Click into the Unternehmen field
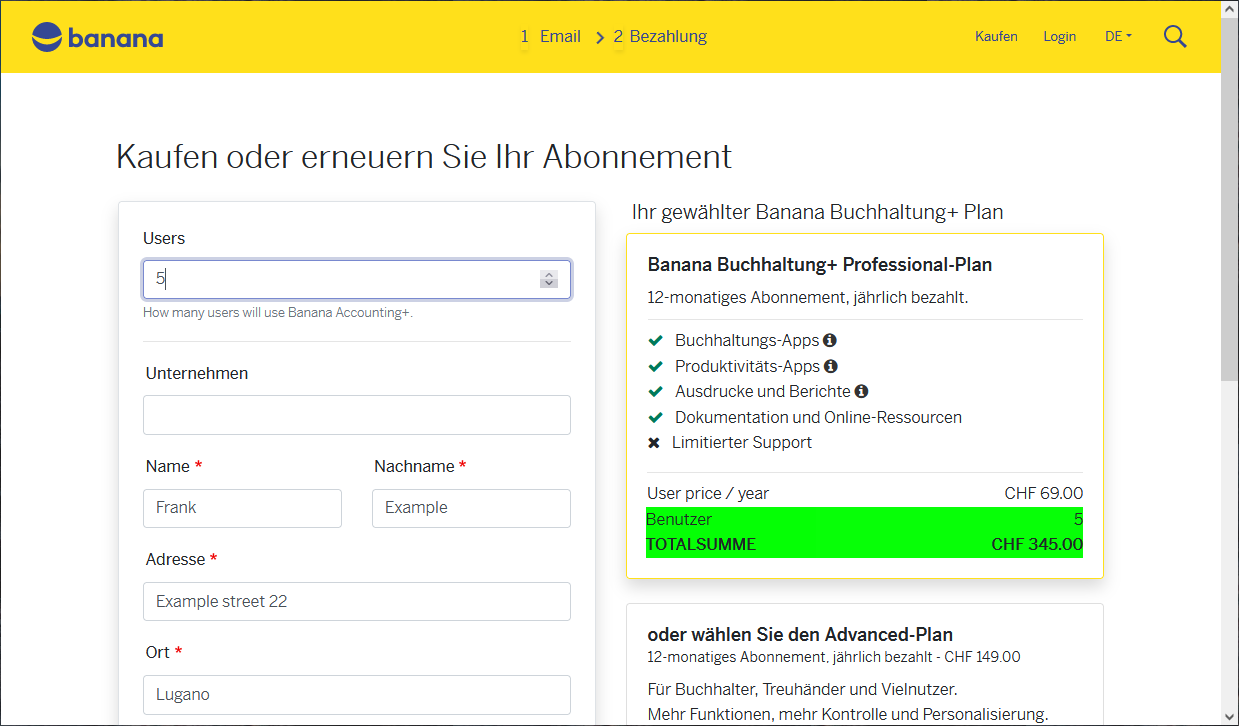This screenshot has width=1239, height=726. pyautogui.click(x=357, y=414)
